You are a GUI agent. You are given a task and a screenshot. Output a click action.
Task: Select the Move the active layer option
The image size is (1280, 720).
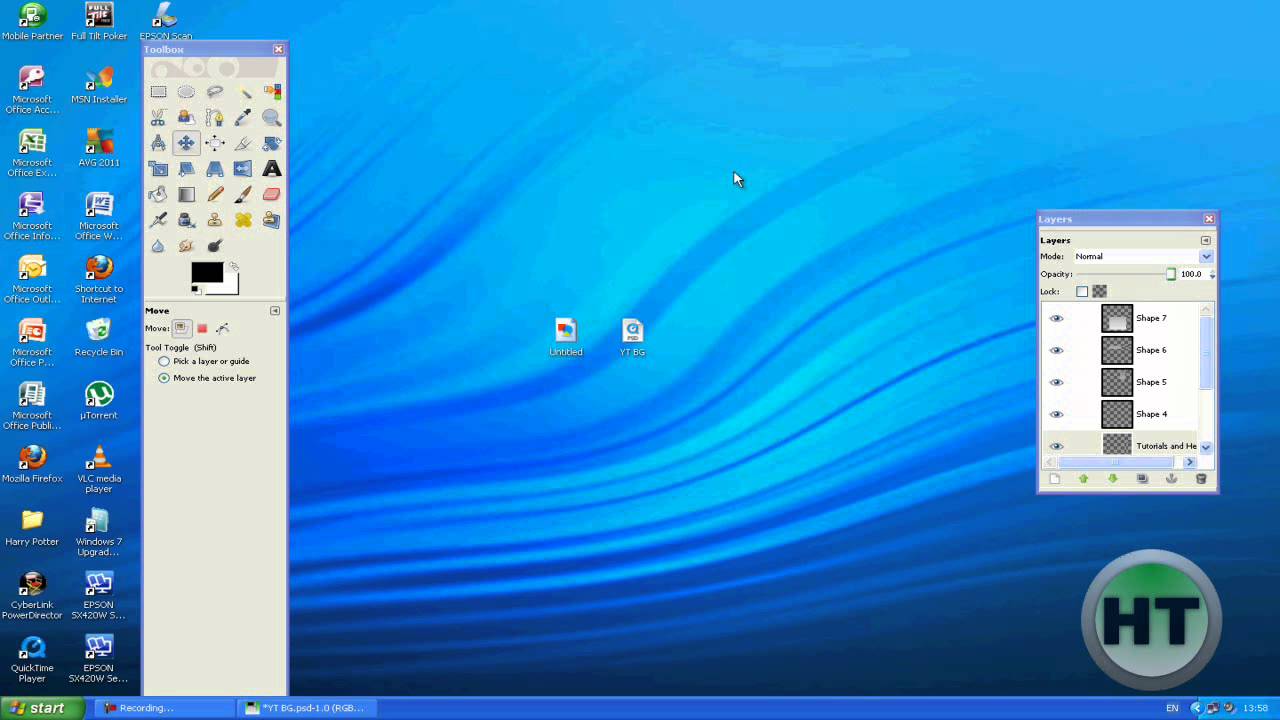[x=164, y=378]
